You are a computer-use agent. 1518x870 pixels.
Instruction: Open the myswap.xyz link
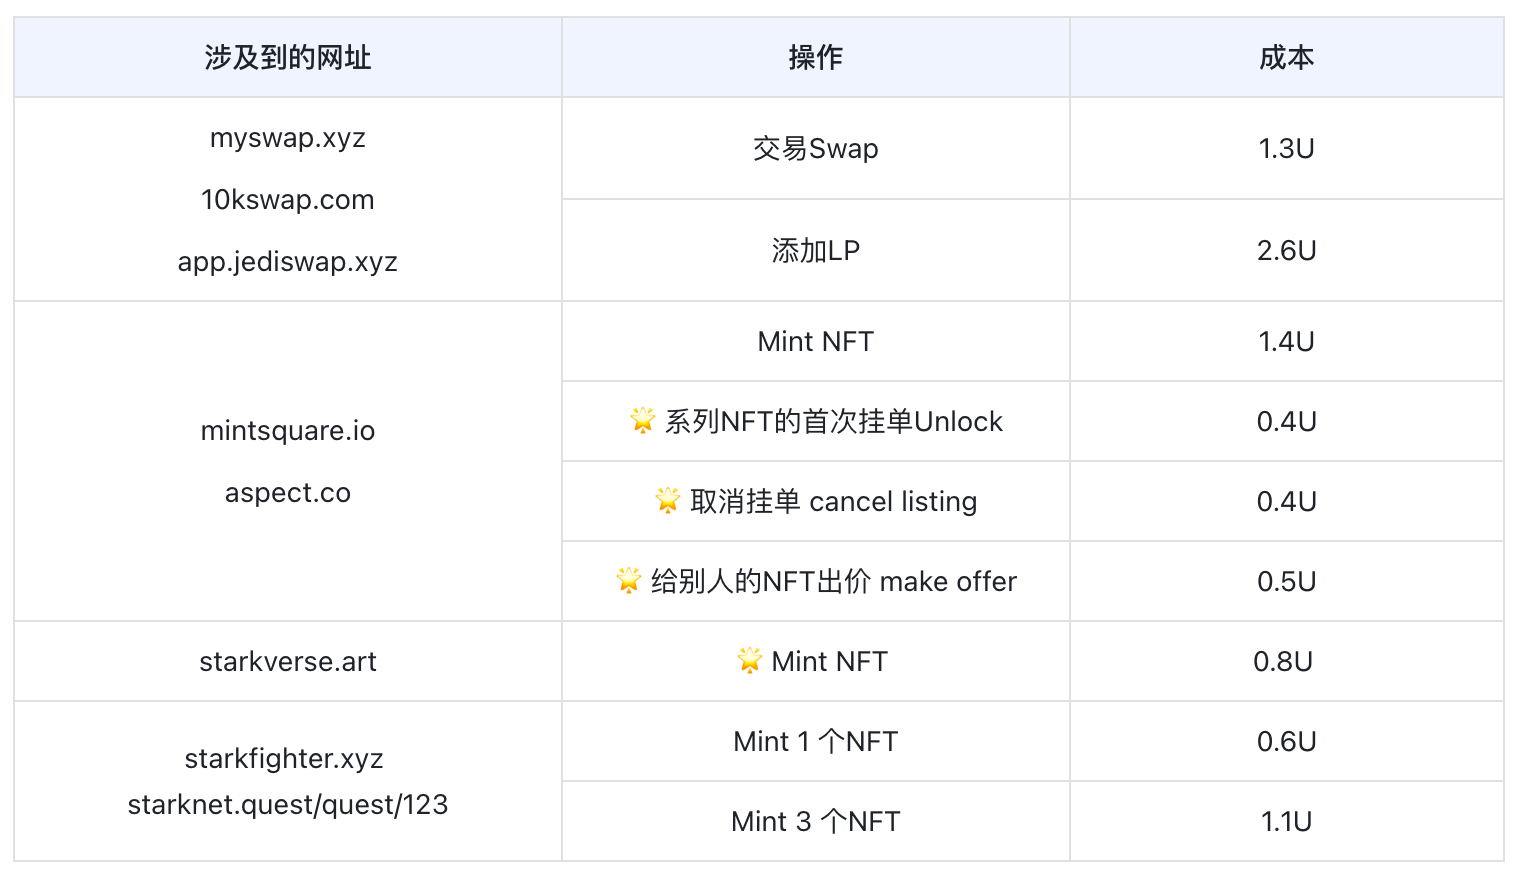coord(288,138)
